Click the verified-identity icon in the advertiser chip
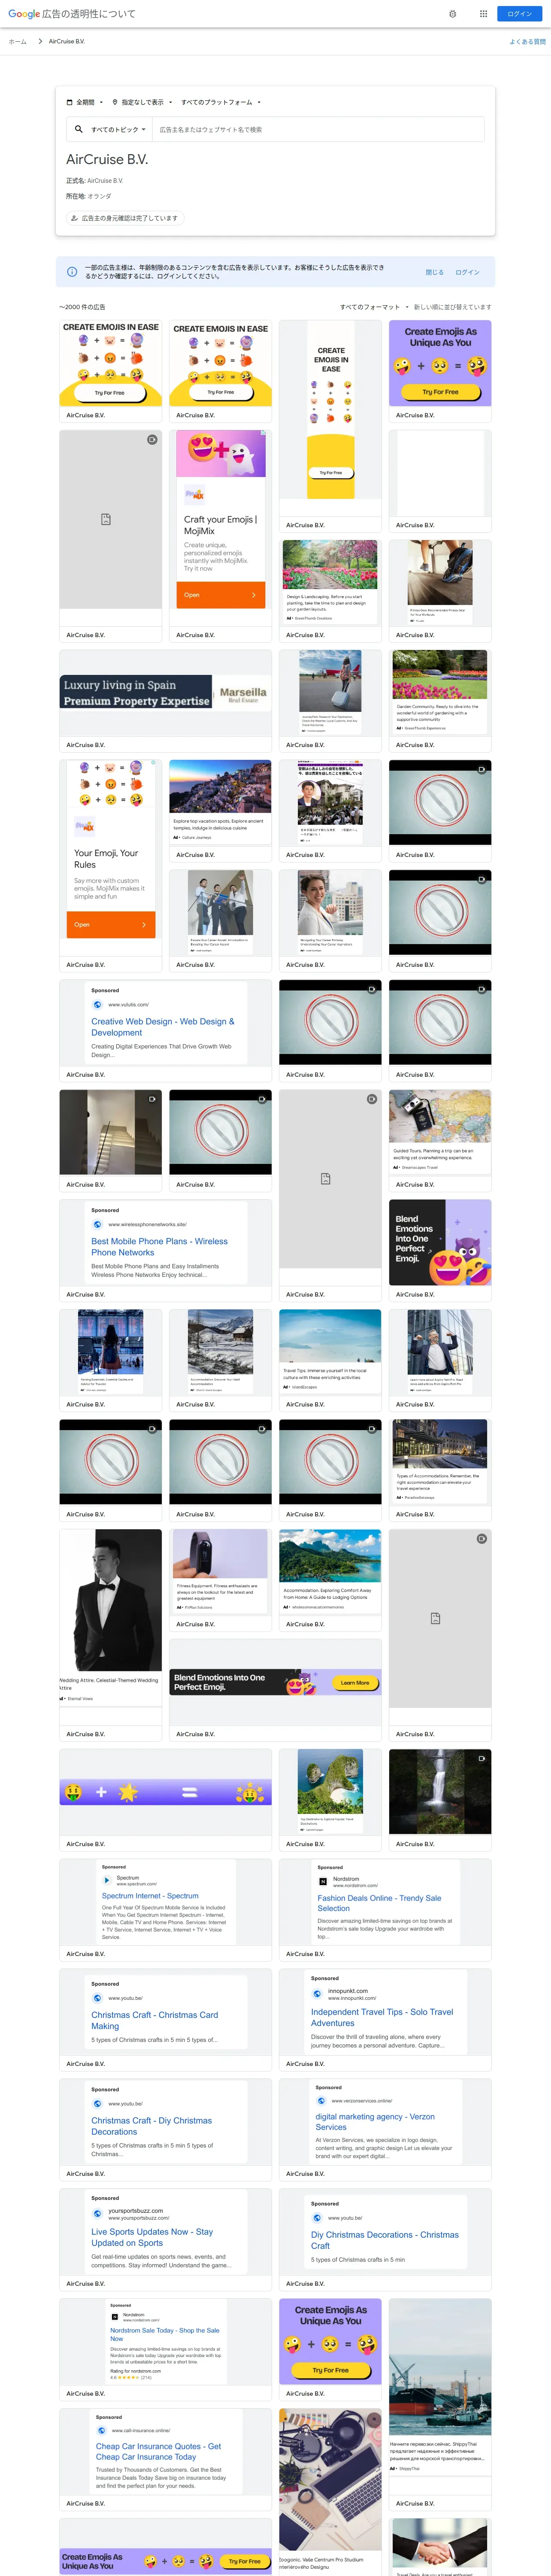551x2576 pixels. (74, 218)
